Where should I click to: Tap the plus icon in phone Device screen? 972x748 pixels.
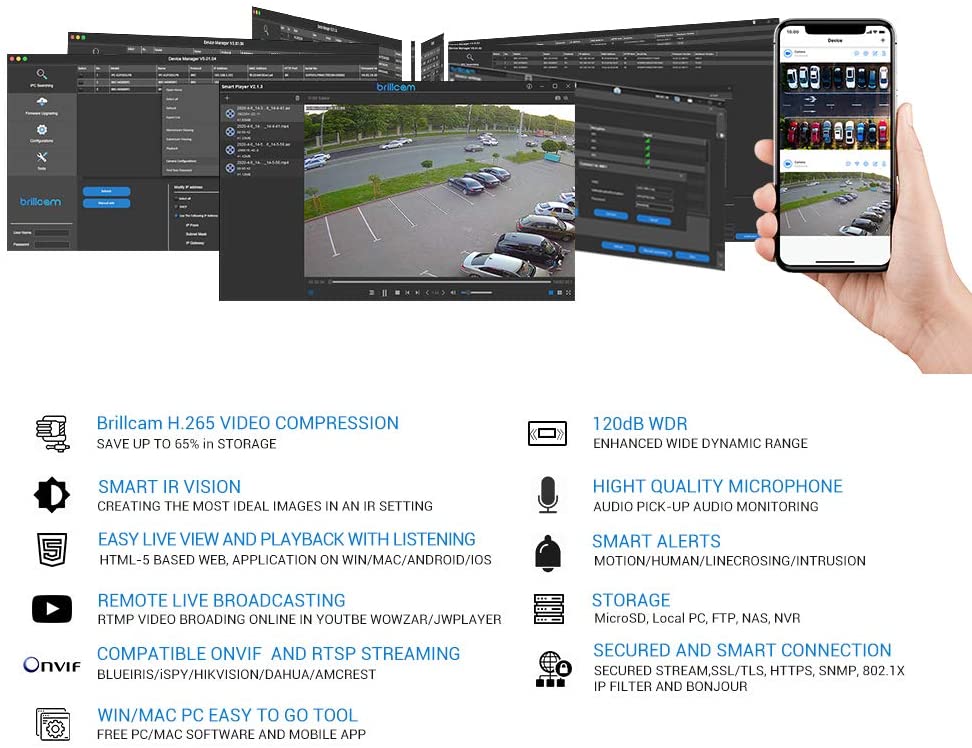tap(883, 40)
